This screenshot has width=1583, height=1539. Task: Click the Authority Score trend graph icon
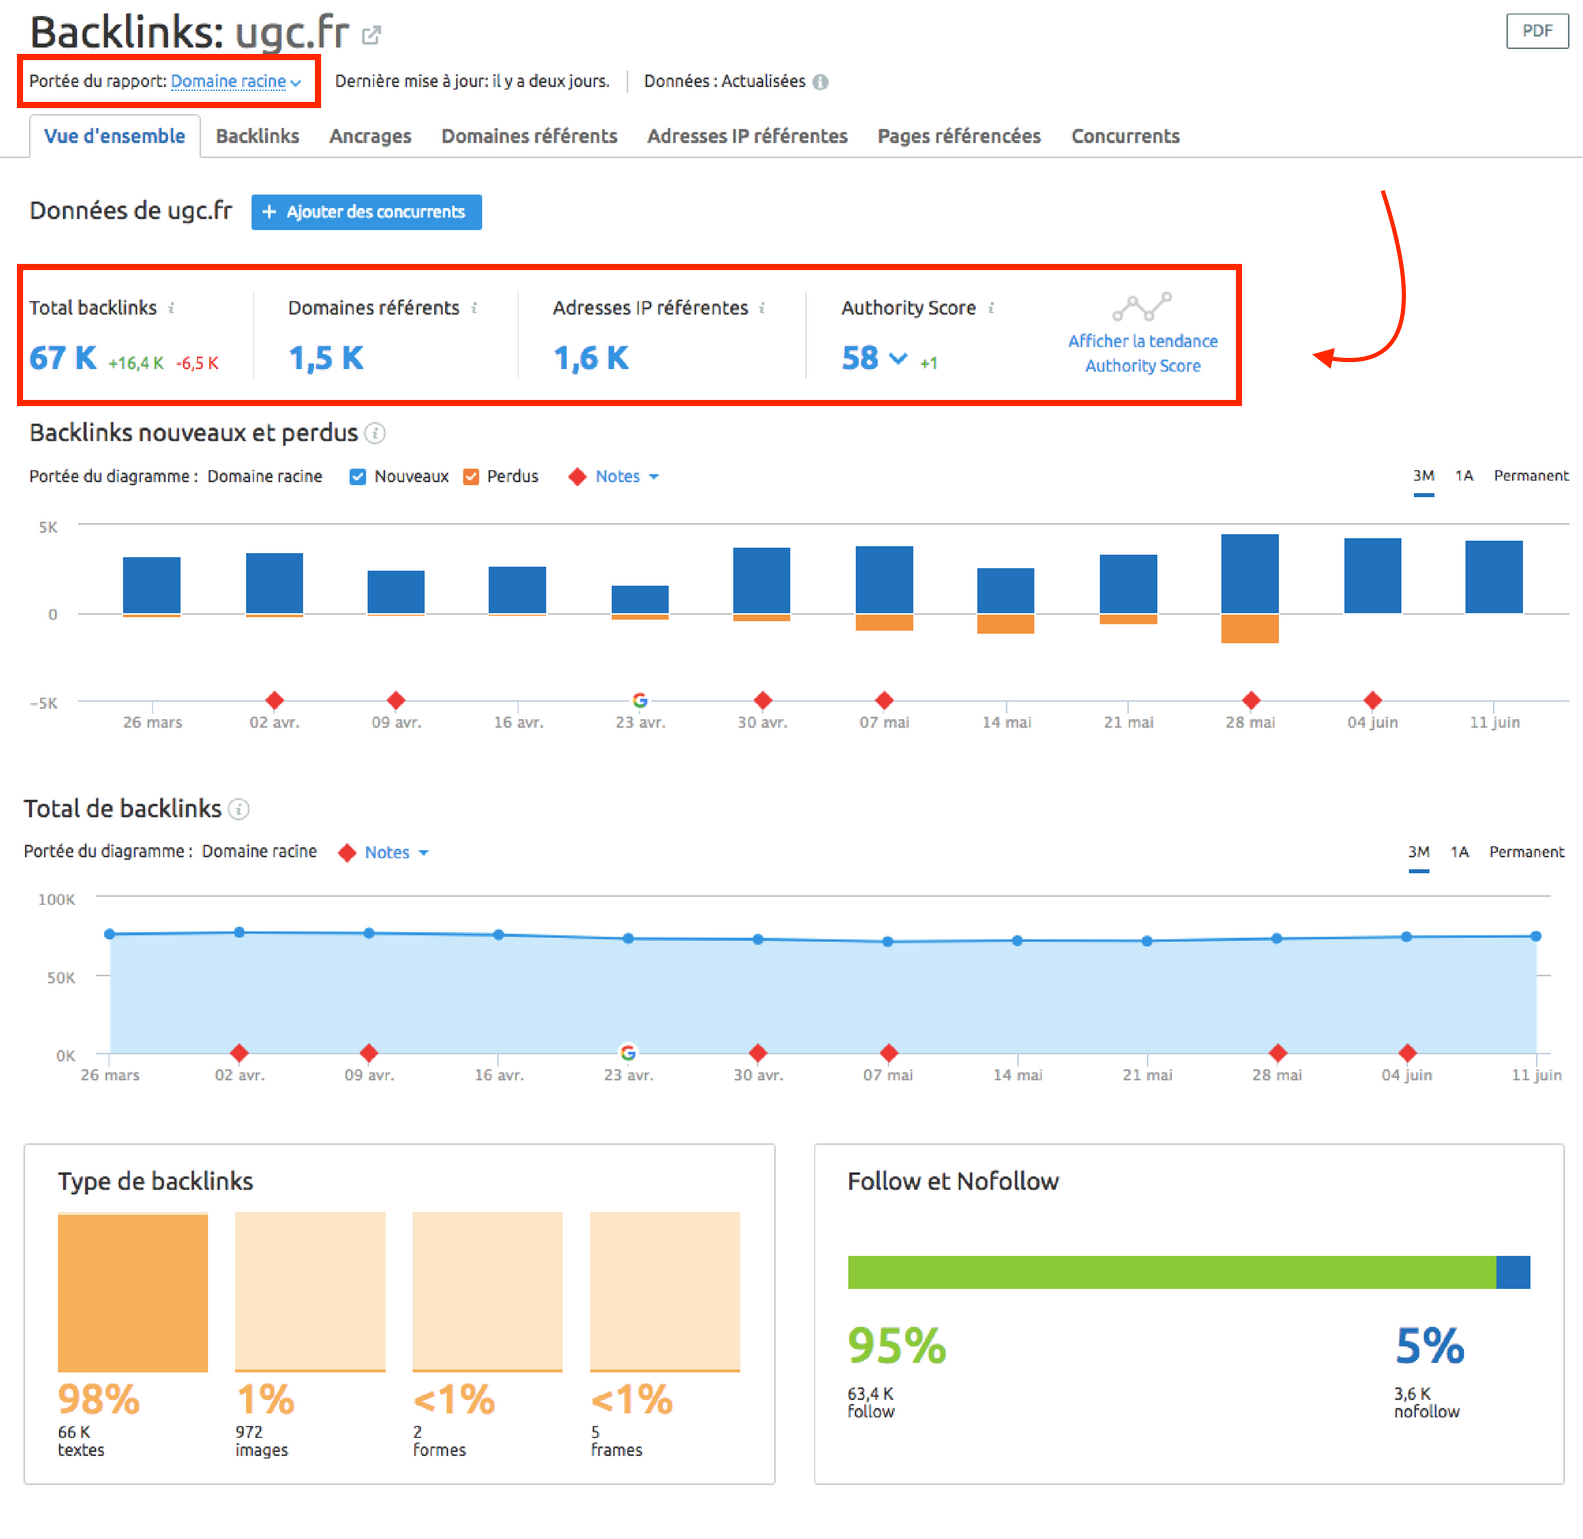click(x=1142, y=306)
